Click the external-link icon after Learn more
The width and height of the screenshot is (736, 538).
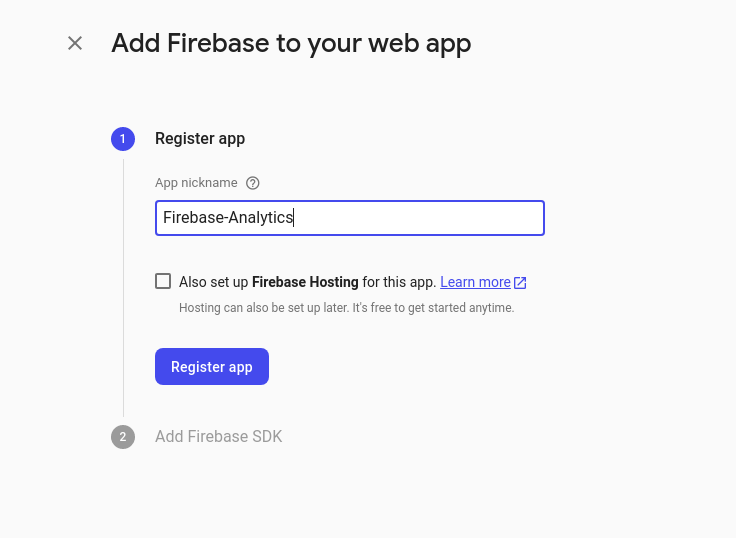(520, 283)
